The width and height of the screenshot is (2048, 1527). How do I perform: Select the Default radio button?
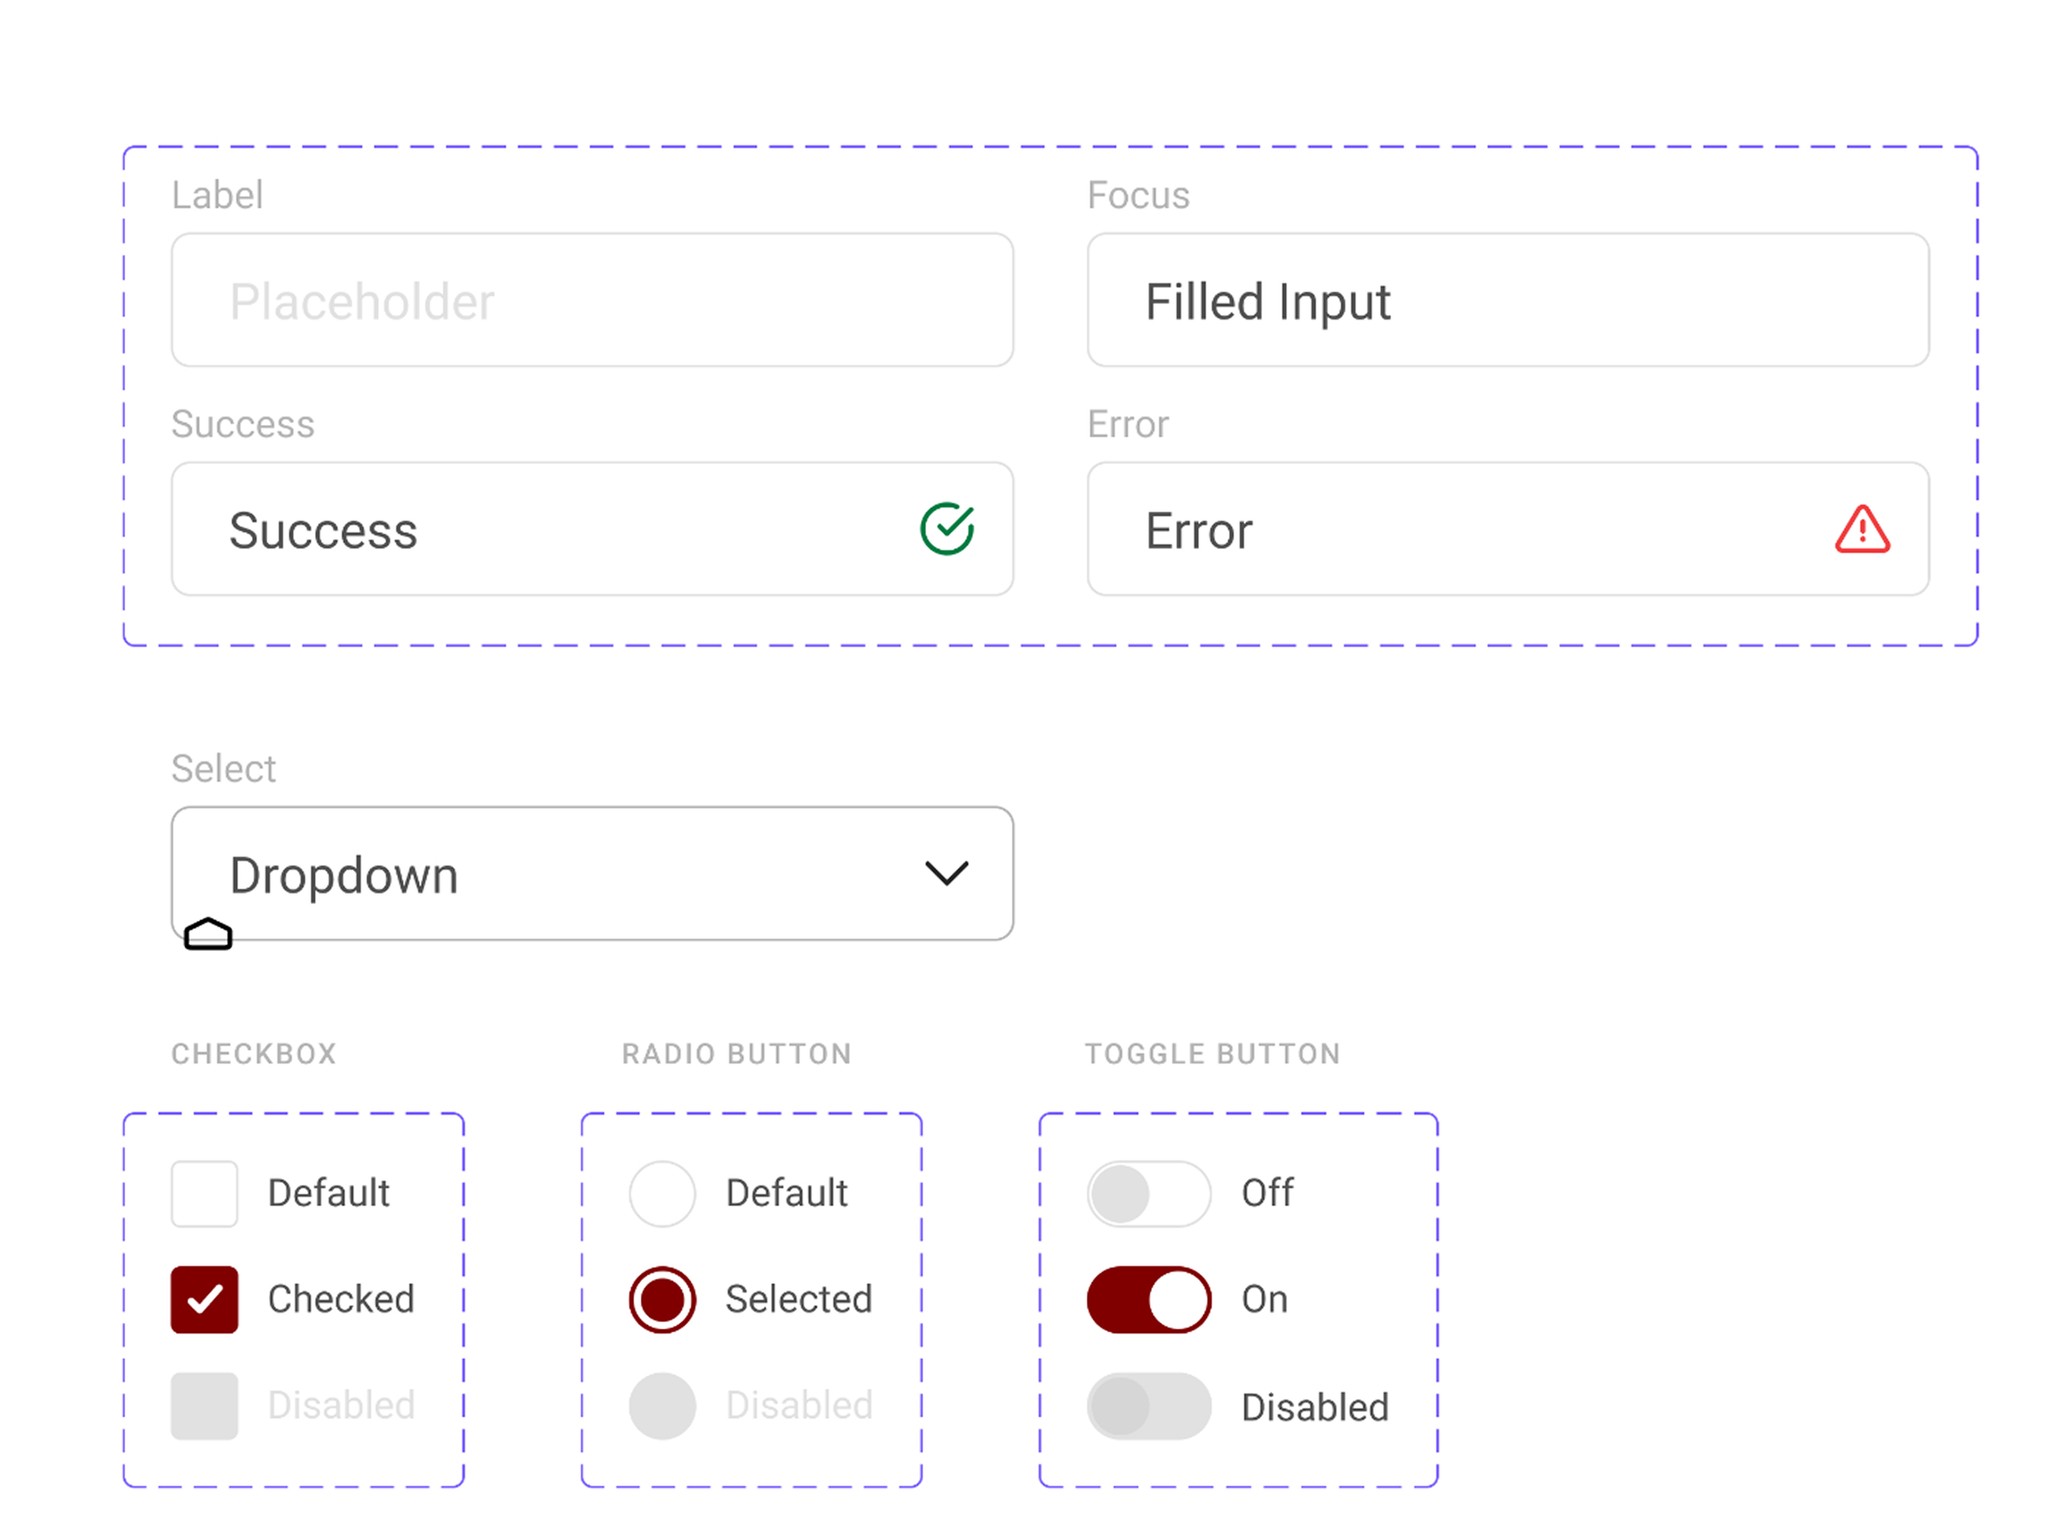point(662,1193)
